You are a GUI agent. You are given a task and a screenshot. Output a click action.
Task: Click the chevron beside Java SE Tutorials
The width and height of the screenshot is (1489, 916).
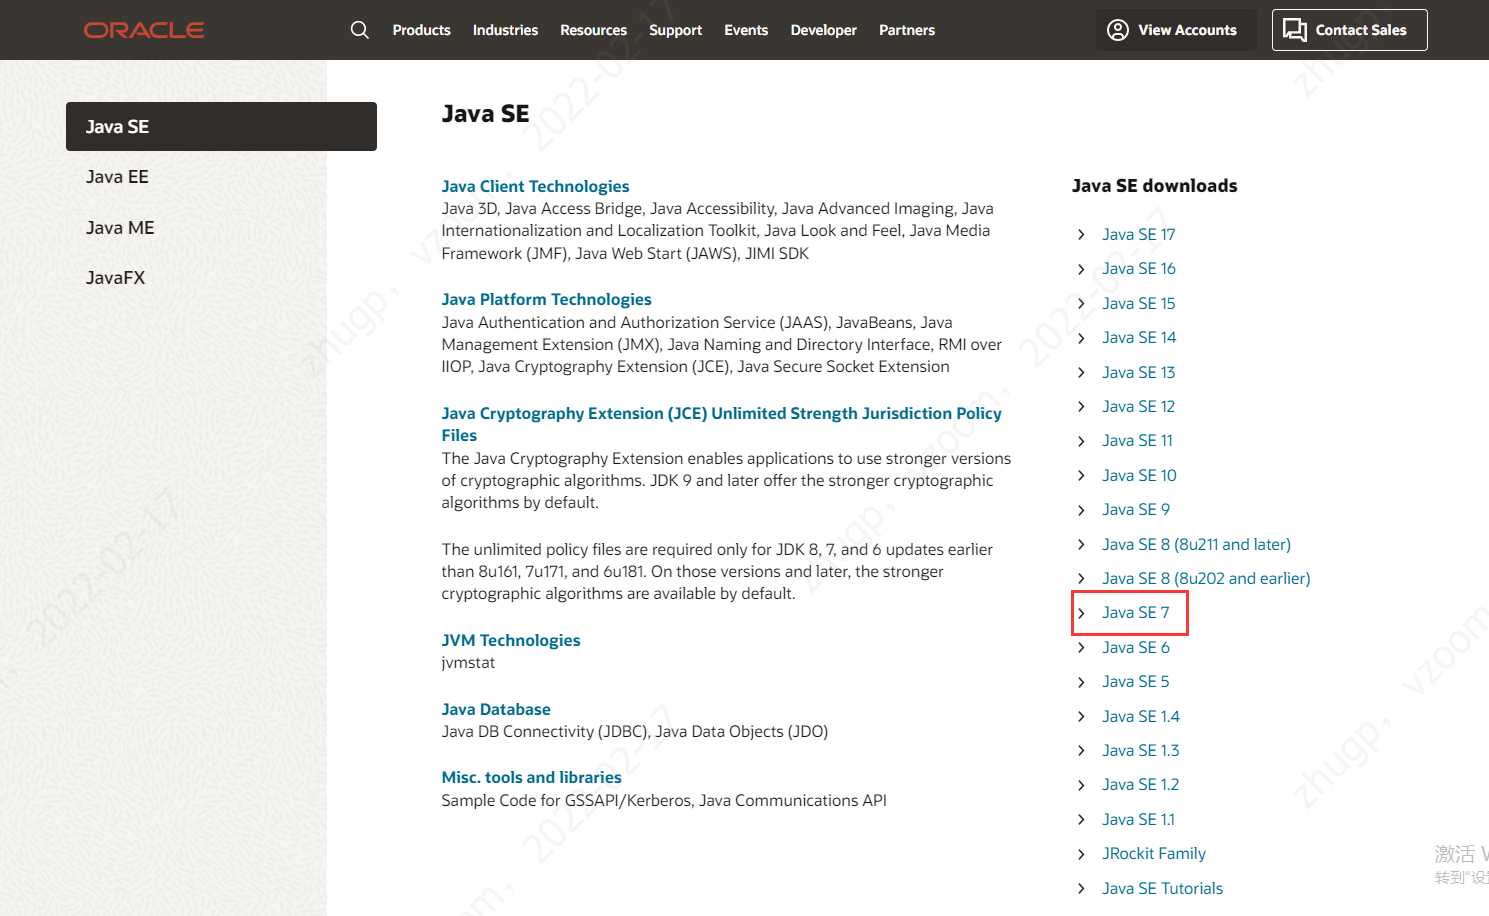point(1081,888)
